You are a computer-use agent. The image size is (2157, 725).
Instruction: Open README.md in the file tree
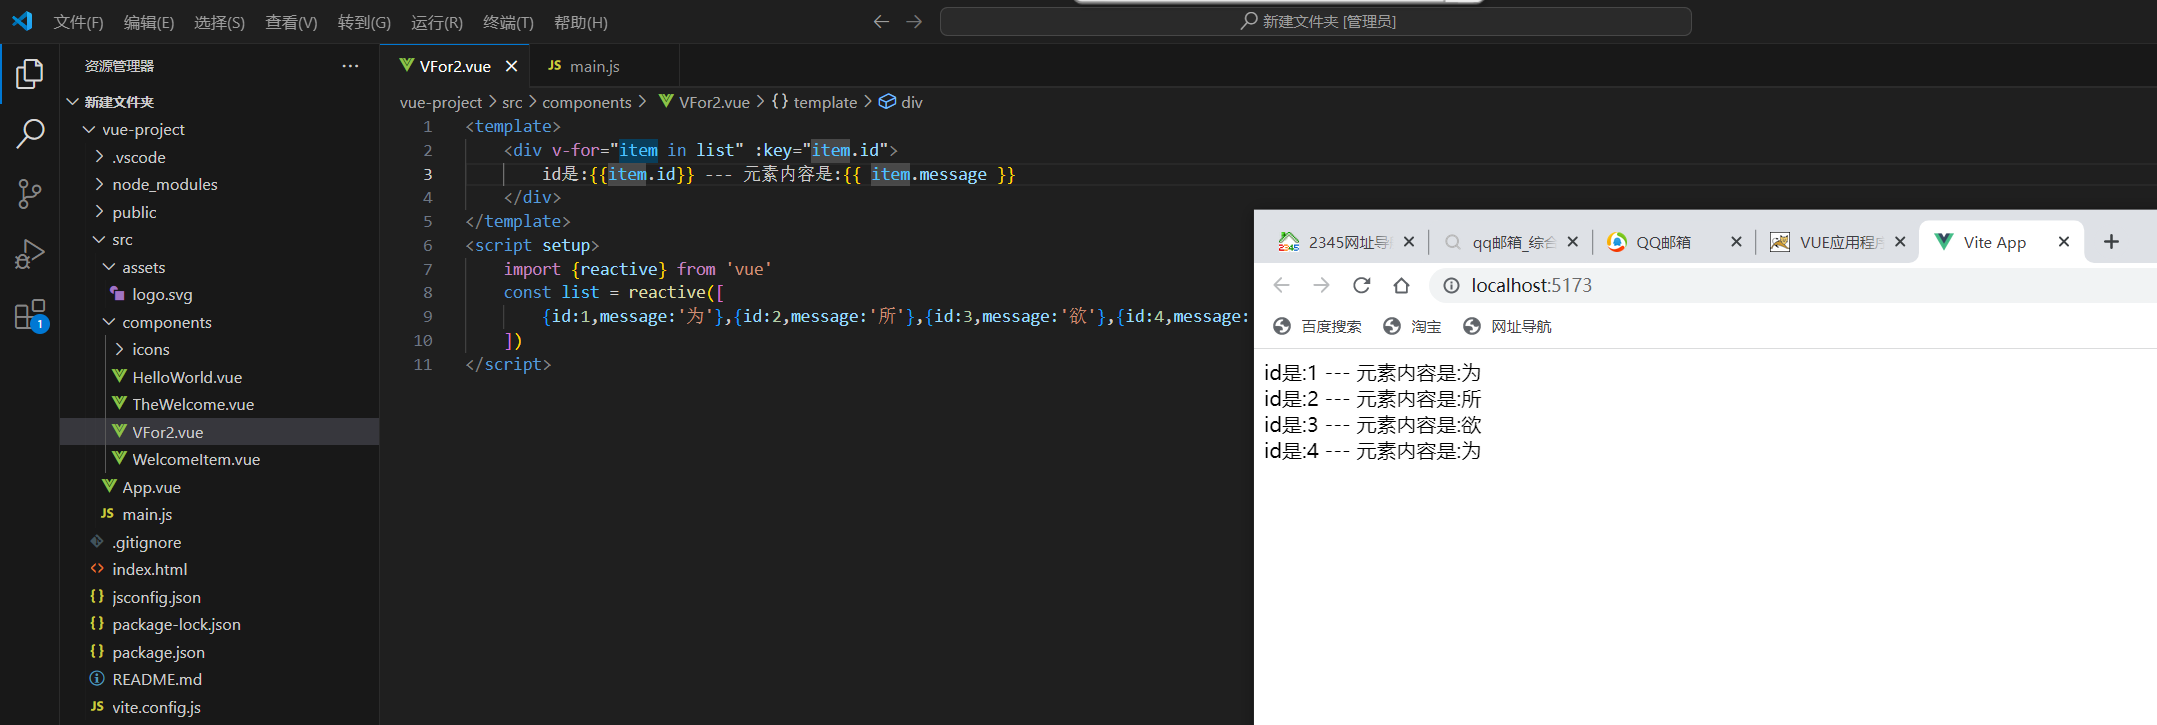[x=157, y=680]
